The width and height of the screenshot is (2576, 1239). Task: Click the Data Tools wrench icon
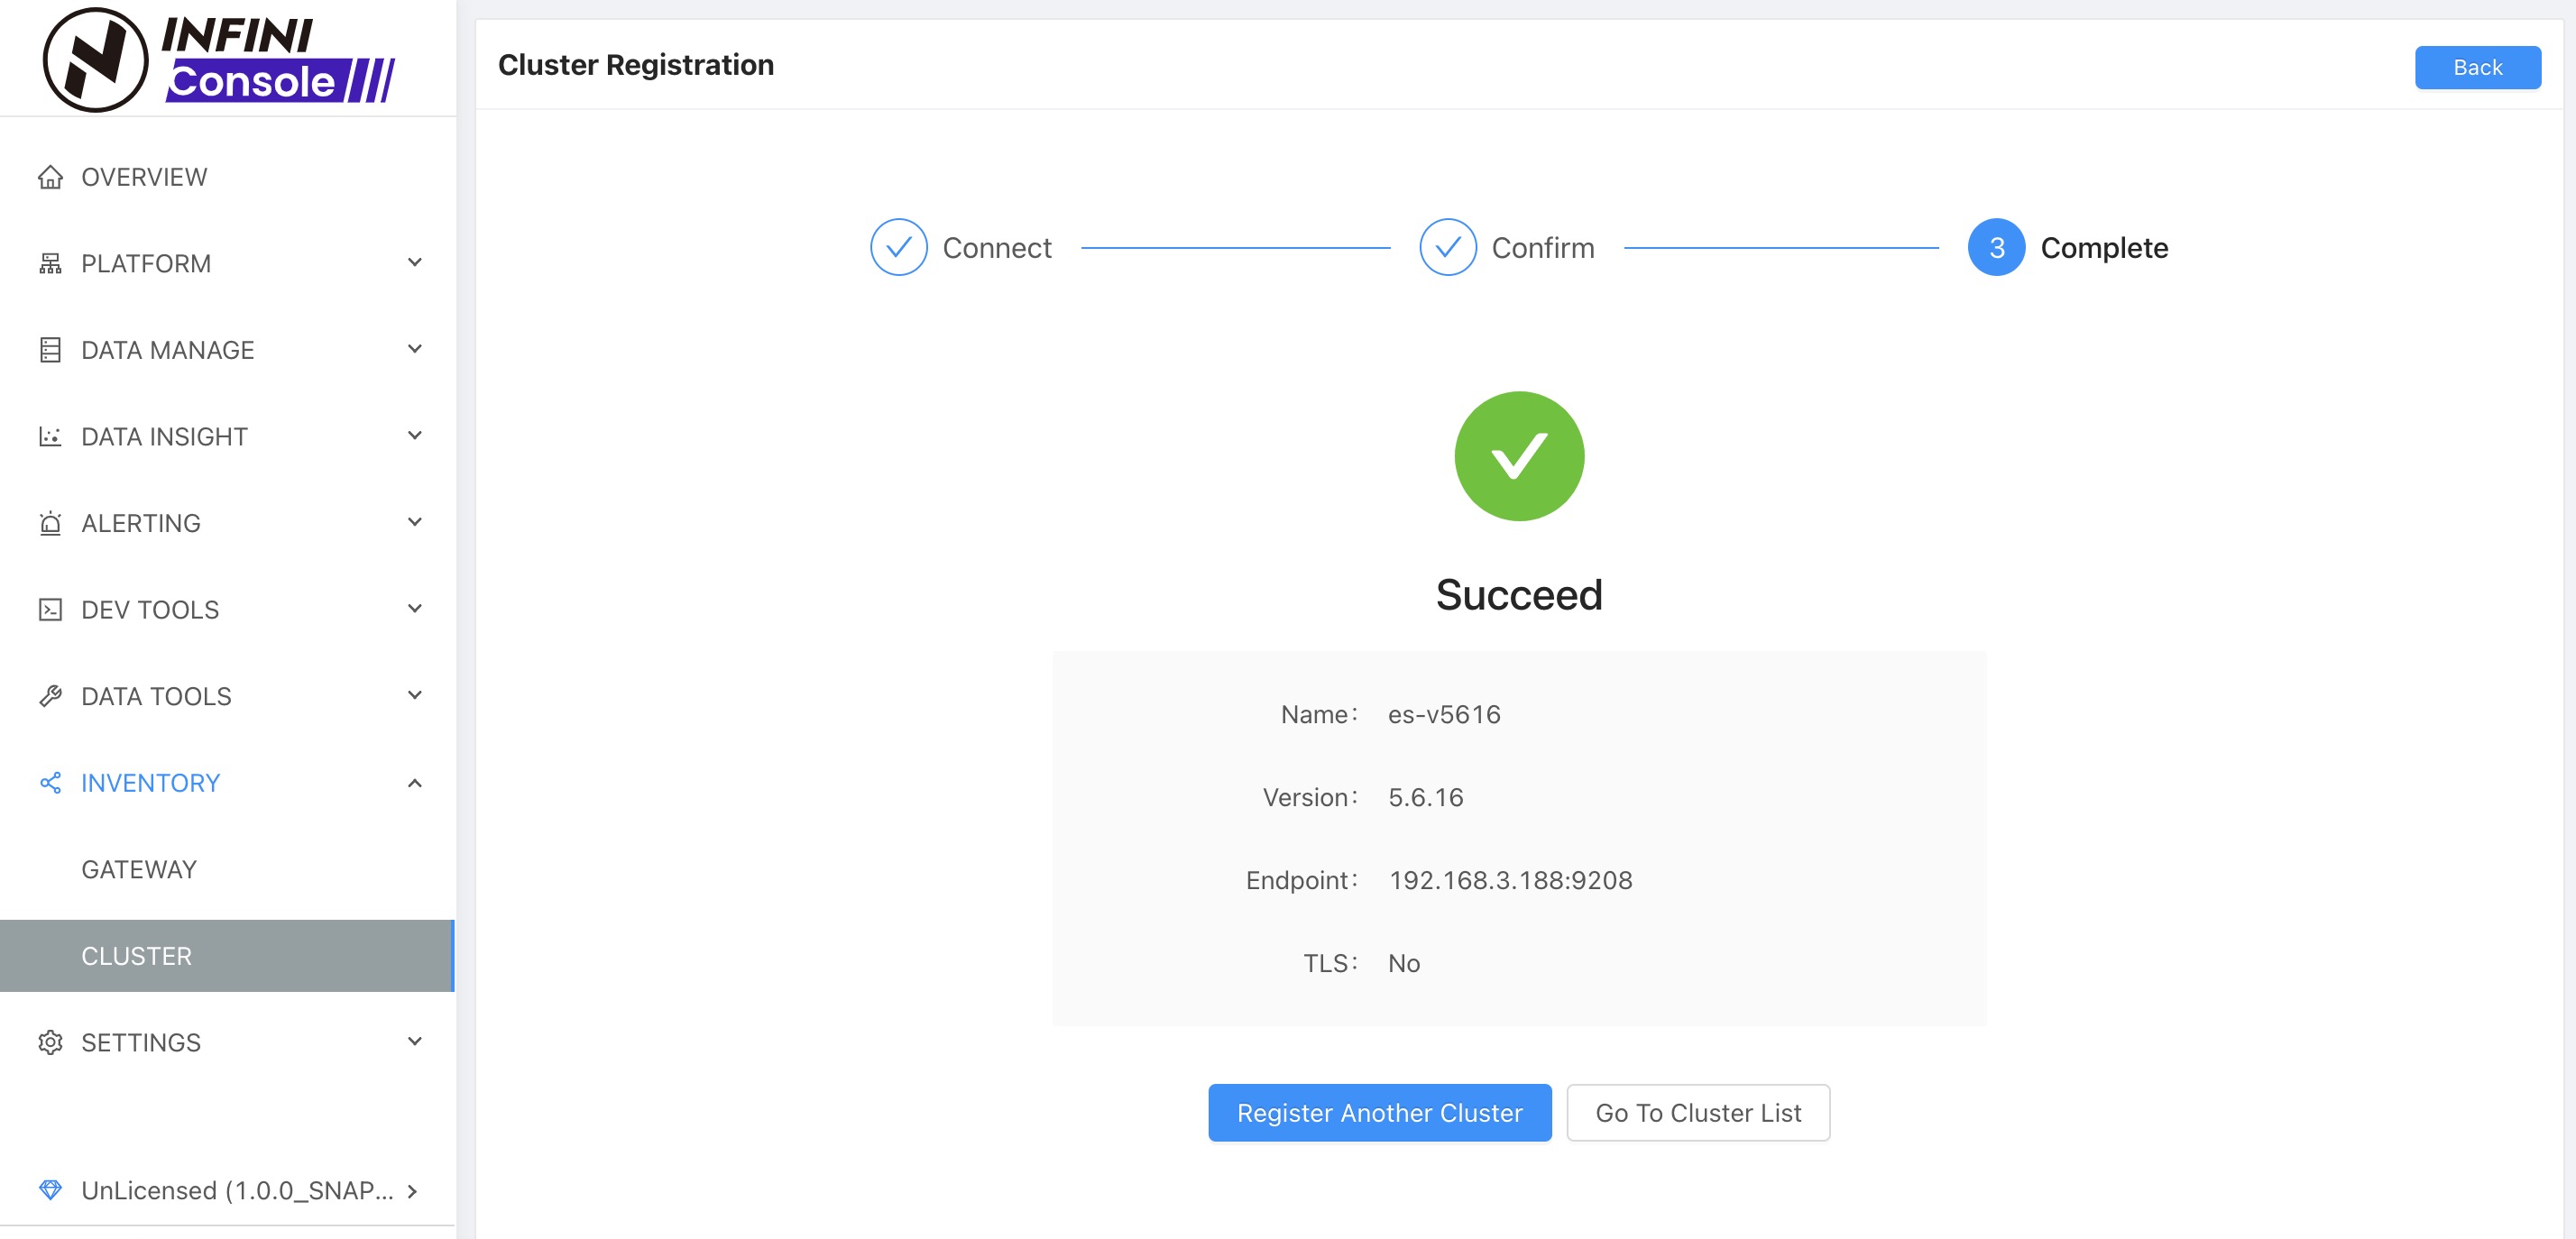tap(50, 696)
